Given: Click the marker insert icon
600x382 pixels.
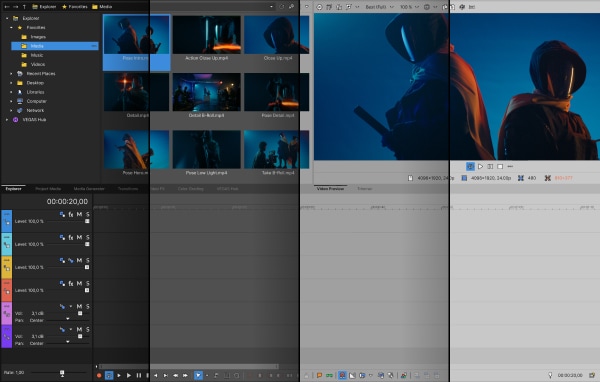Looking at the screenshot, I should (319, 376).
